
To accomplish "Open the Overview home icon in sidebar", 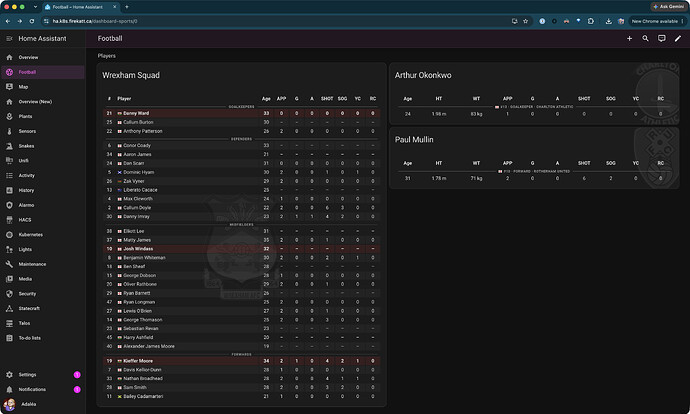I will pyautogui.click(x=9, y=57).
